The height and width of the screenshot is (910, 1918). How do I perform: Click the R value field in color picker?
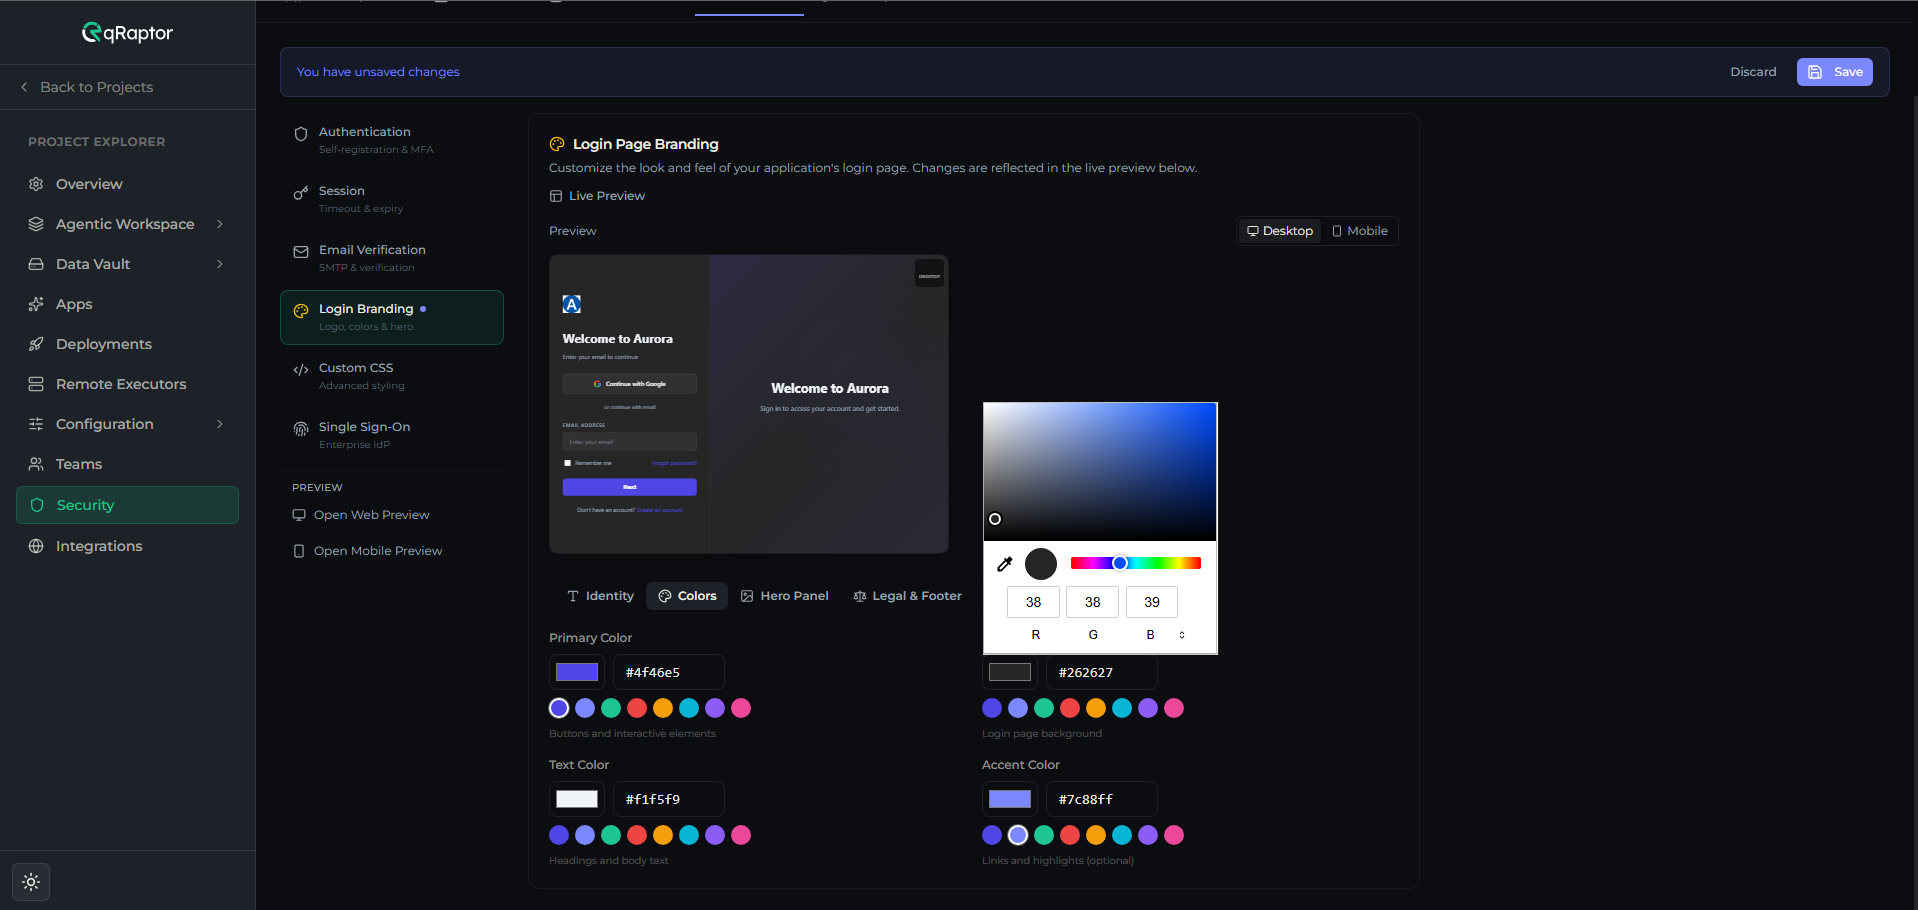point(1034,602)
